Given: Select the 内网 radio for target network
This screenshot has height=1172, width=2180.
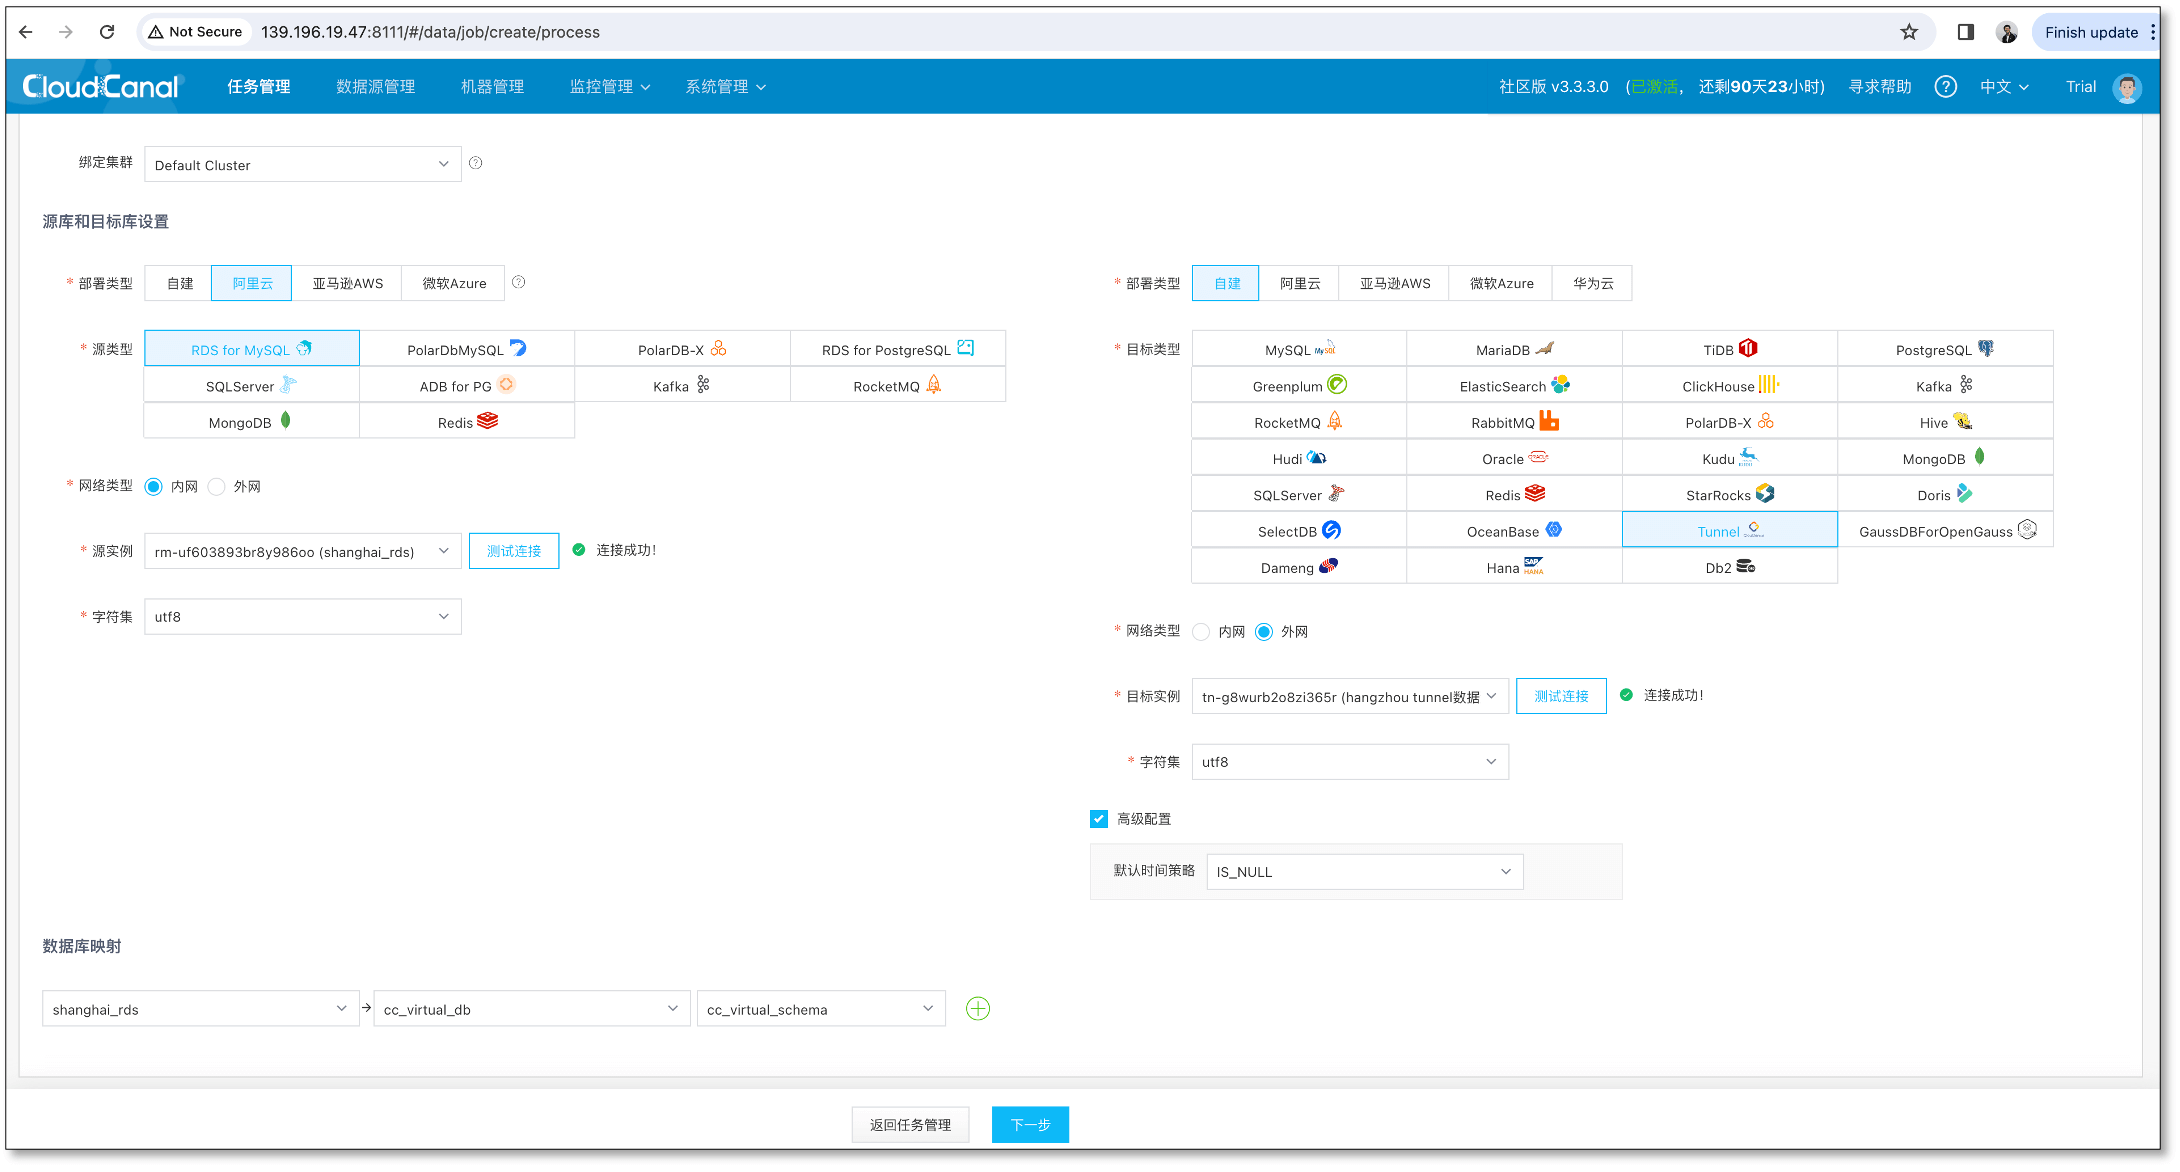Looking at the screenshot, I should coord(1201,632).
